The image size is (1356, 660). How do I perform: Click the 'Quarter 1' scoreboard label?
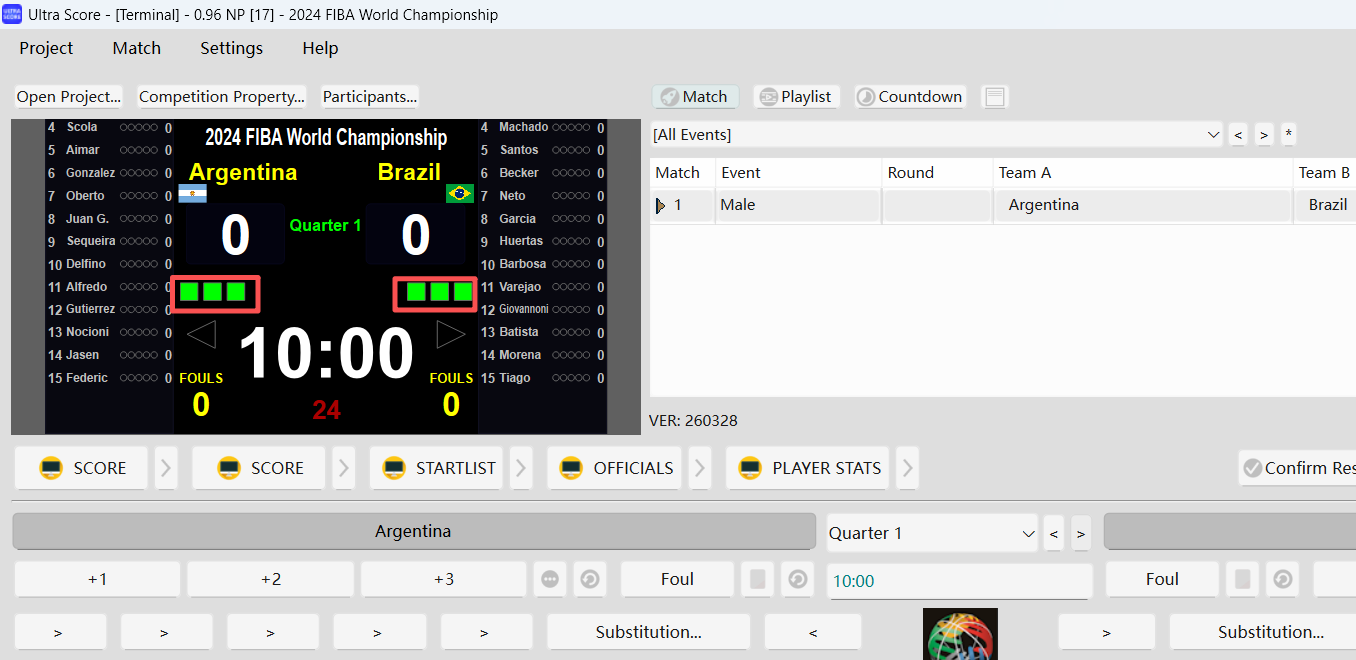[x=325, y=226]
